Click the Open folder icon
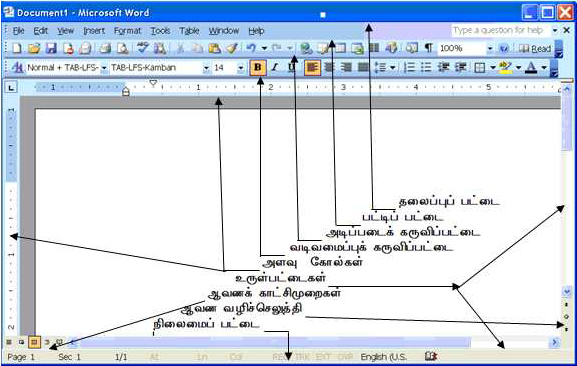577x366 pixels. (34, 48)
